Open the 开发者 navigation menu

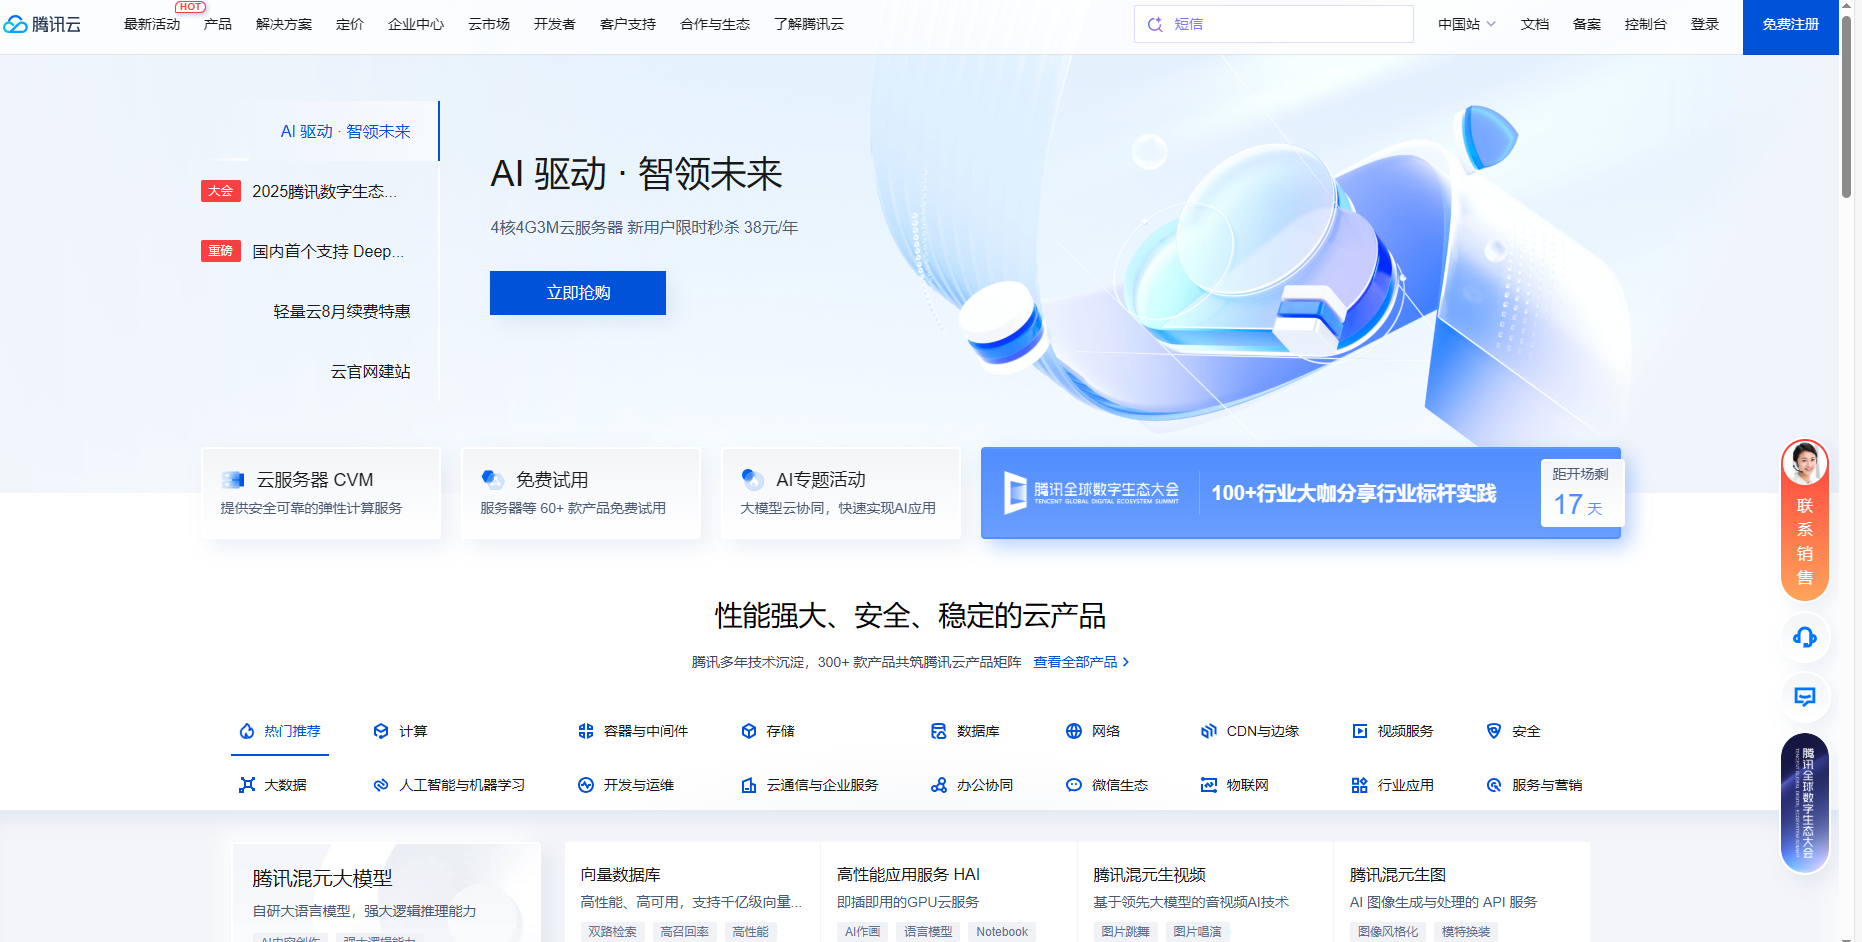(555, 24)
